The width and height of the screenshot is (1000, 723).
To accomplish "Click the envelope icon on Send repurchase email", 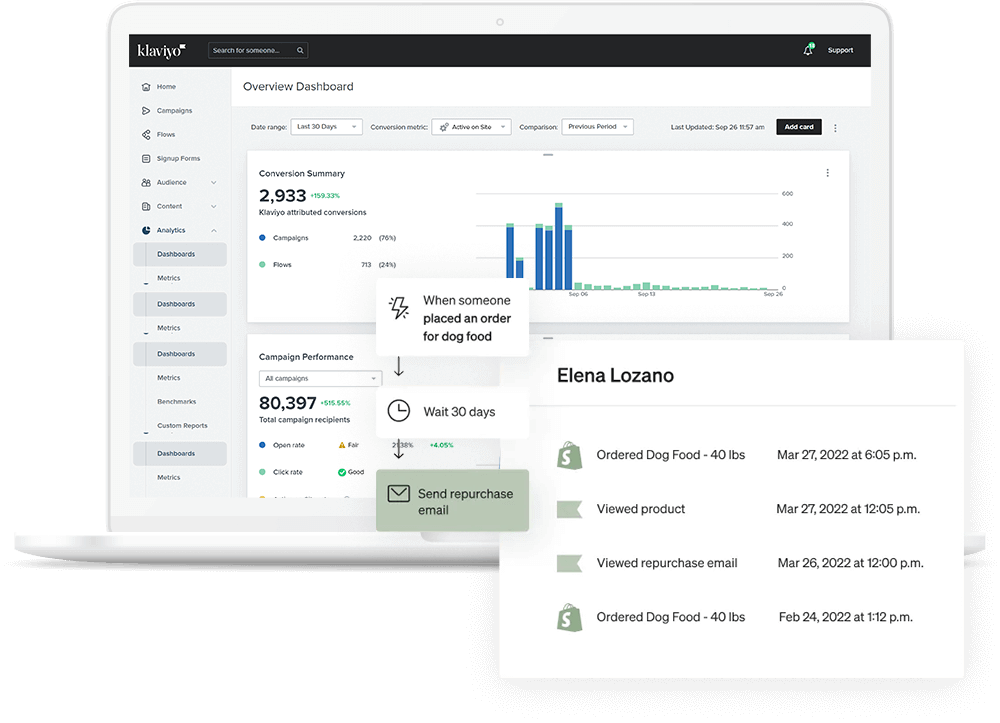I will pos(399,493).
